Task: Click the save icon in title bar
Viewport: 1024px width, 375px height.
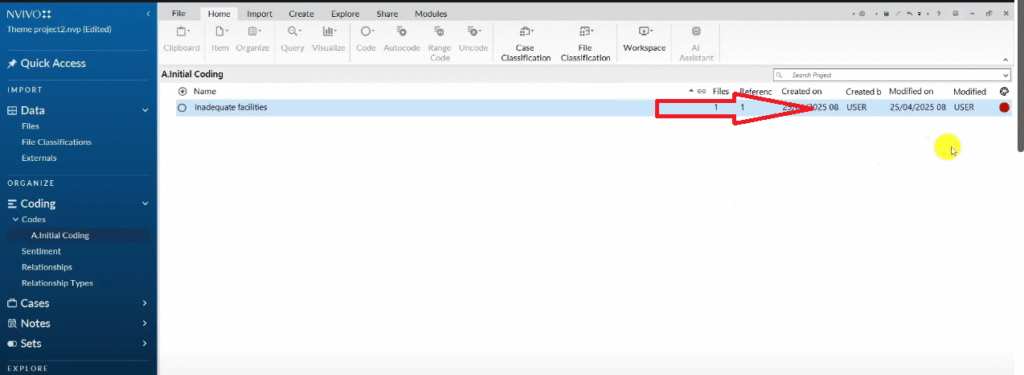Action: tap(886, 14)
